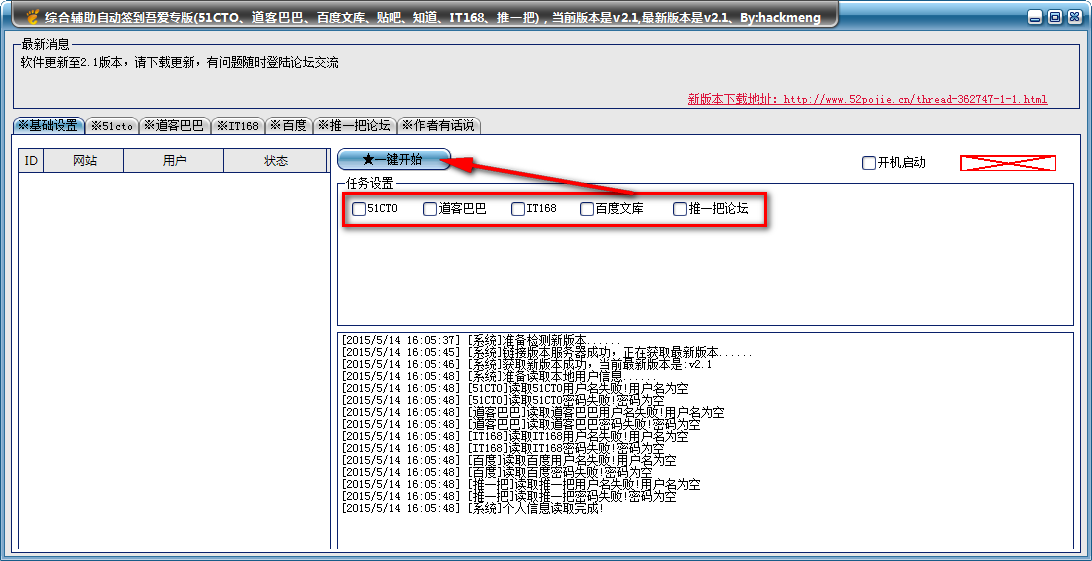Open the ※作者有话说 tab
The height and width of the screenshot is (561, 1092).
tap(439, 126)
